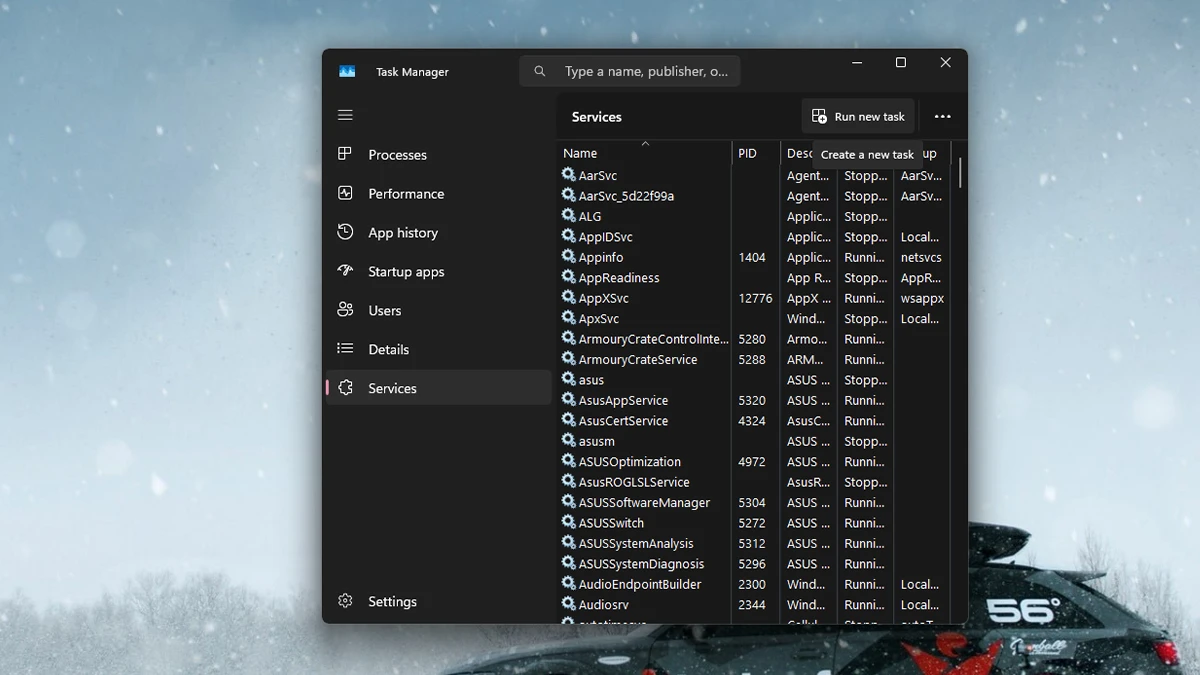Image resolution: width=1200 pixels, height=675 pixels.
Task: Click the gear icon beside AsusCertService
Action: click(x=568, y=421)
